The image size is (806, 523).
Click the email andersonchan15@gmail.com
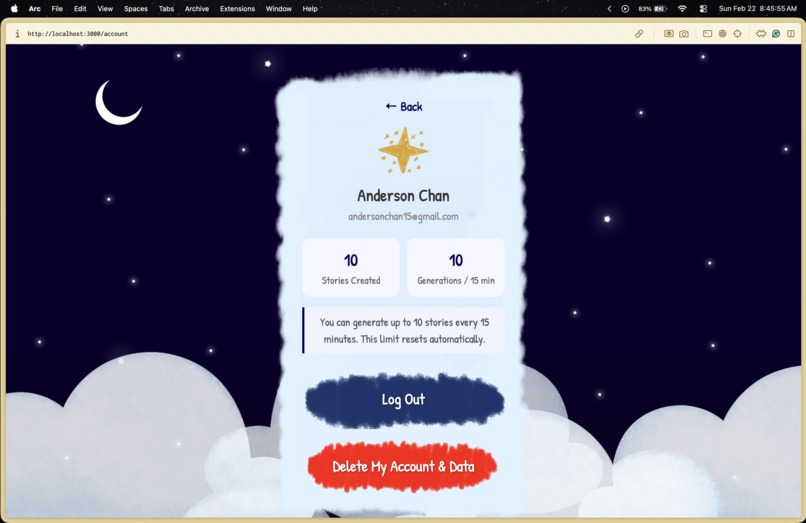(404, 217)
